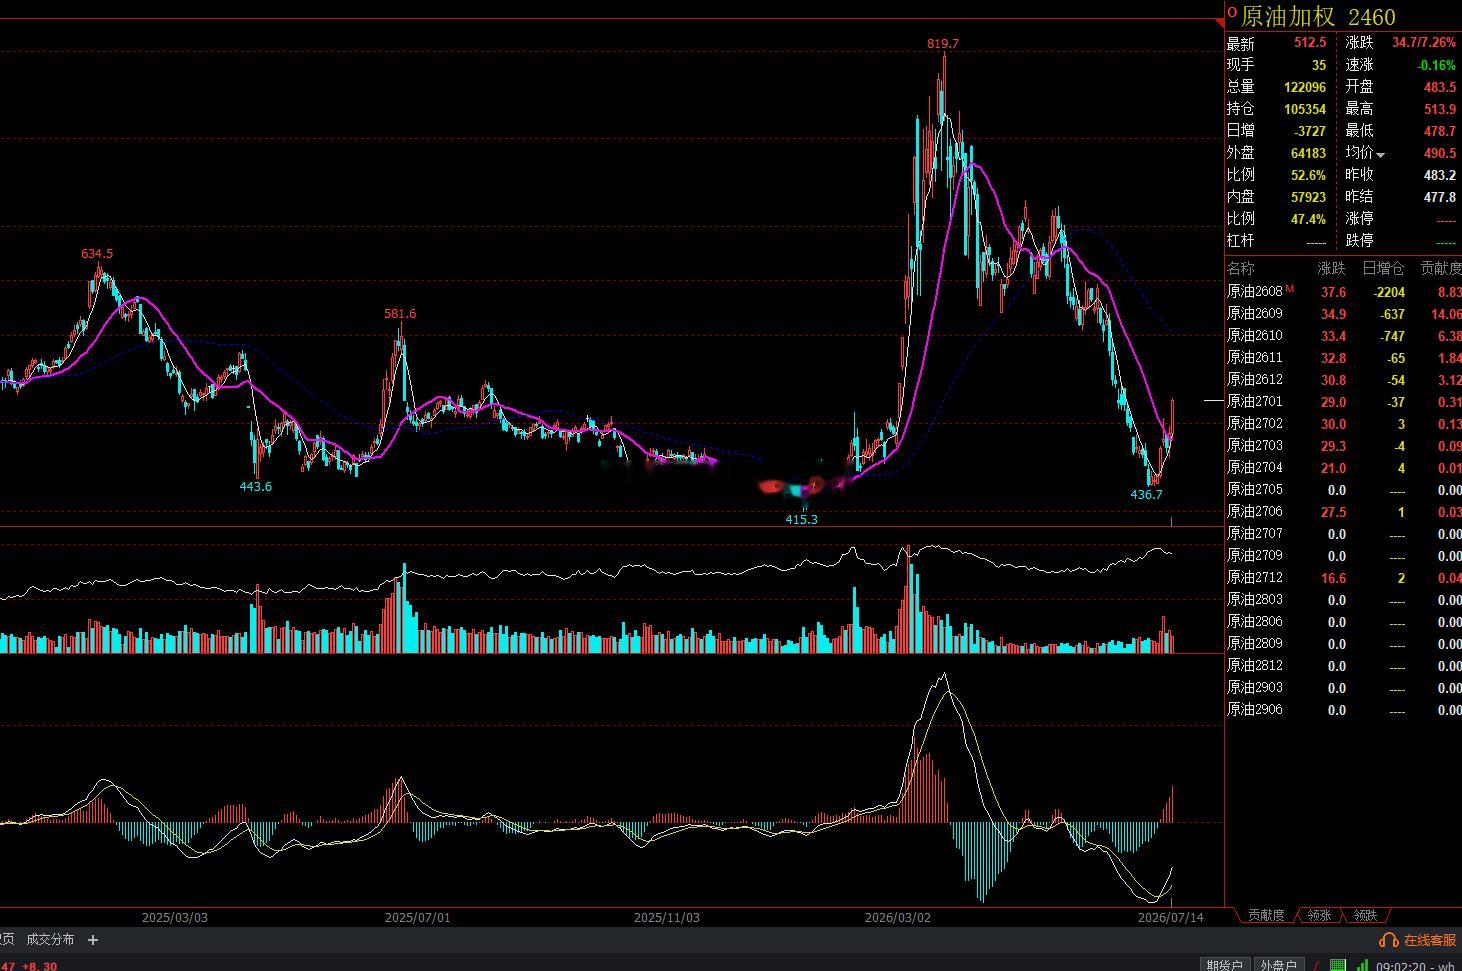Click the 开盘 value 483.5

(x=1440, y=87)
